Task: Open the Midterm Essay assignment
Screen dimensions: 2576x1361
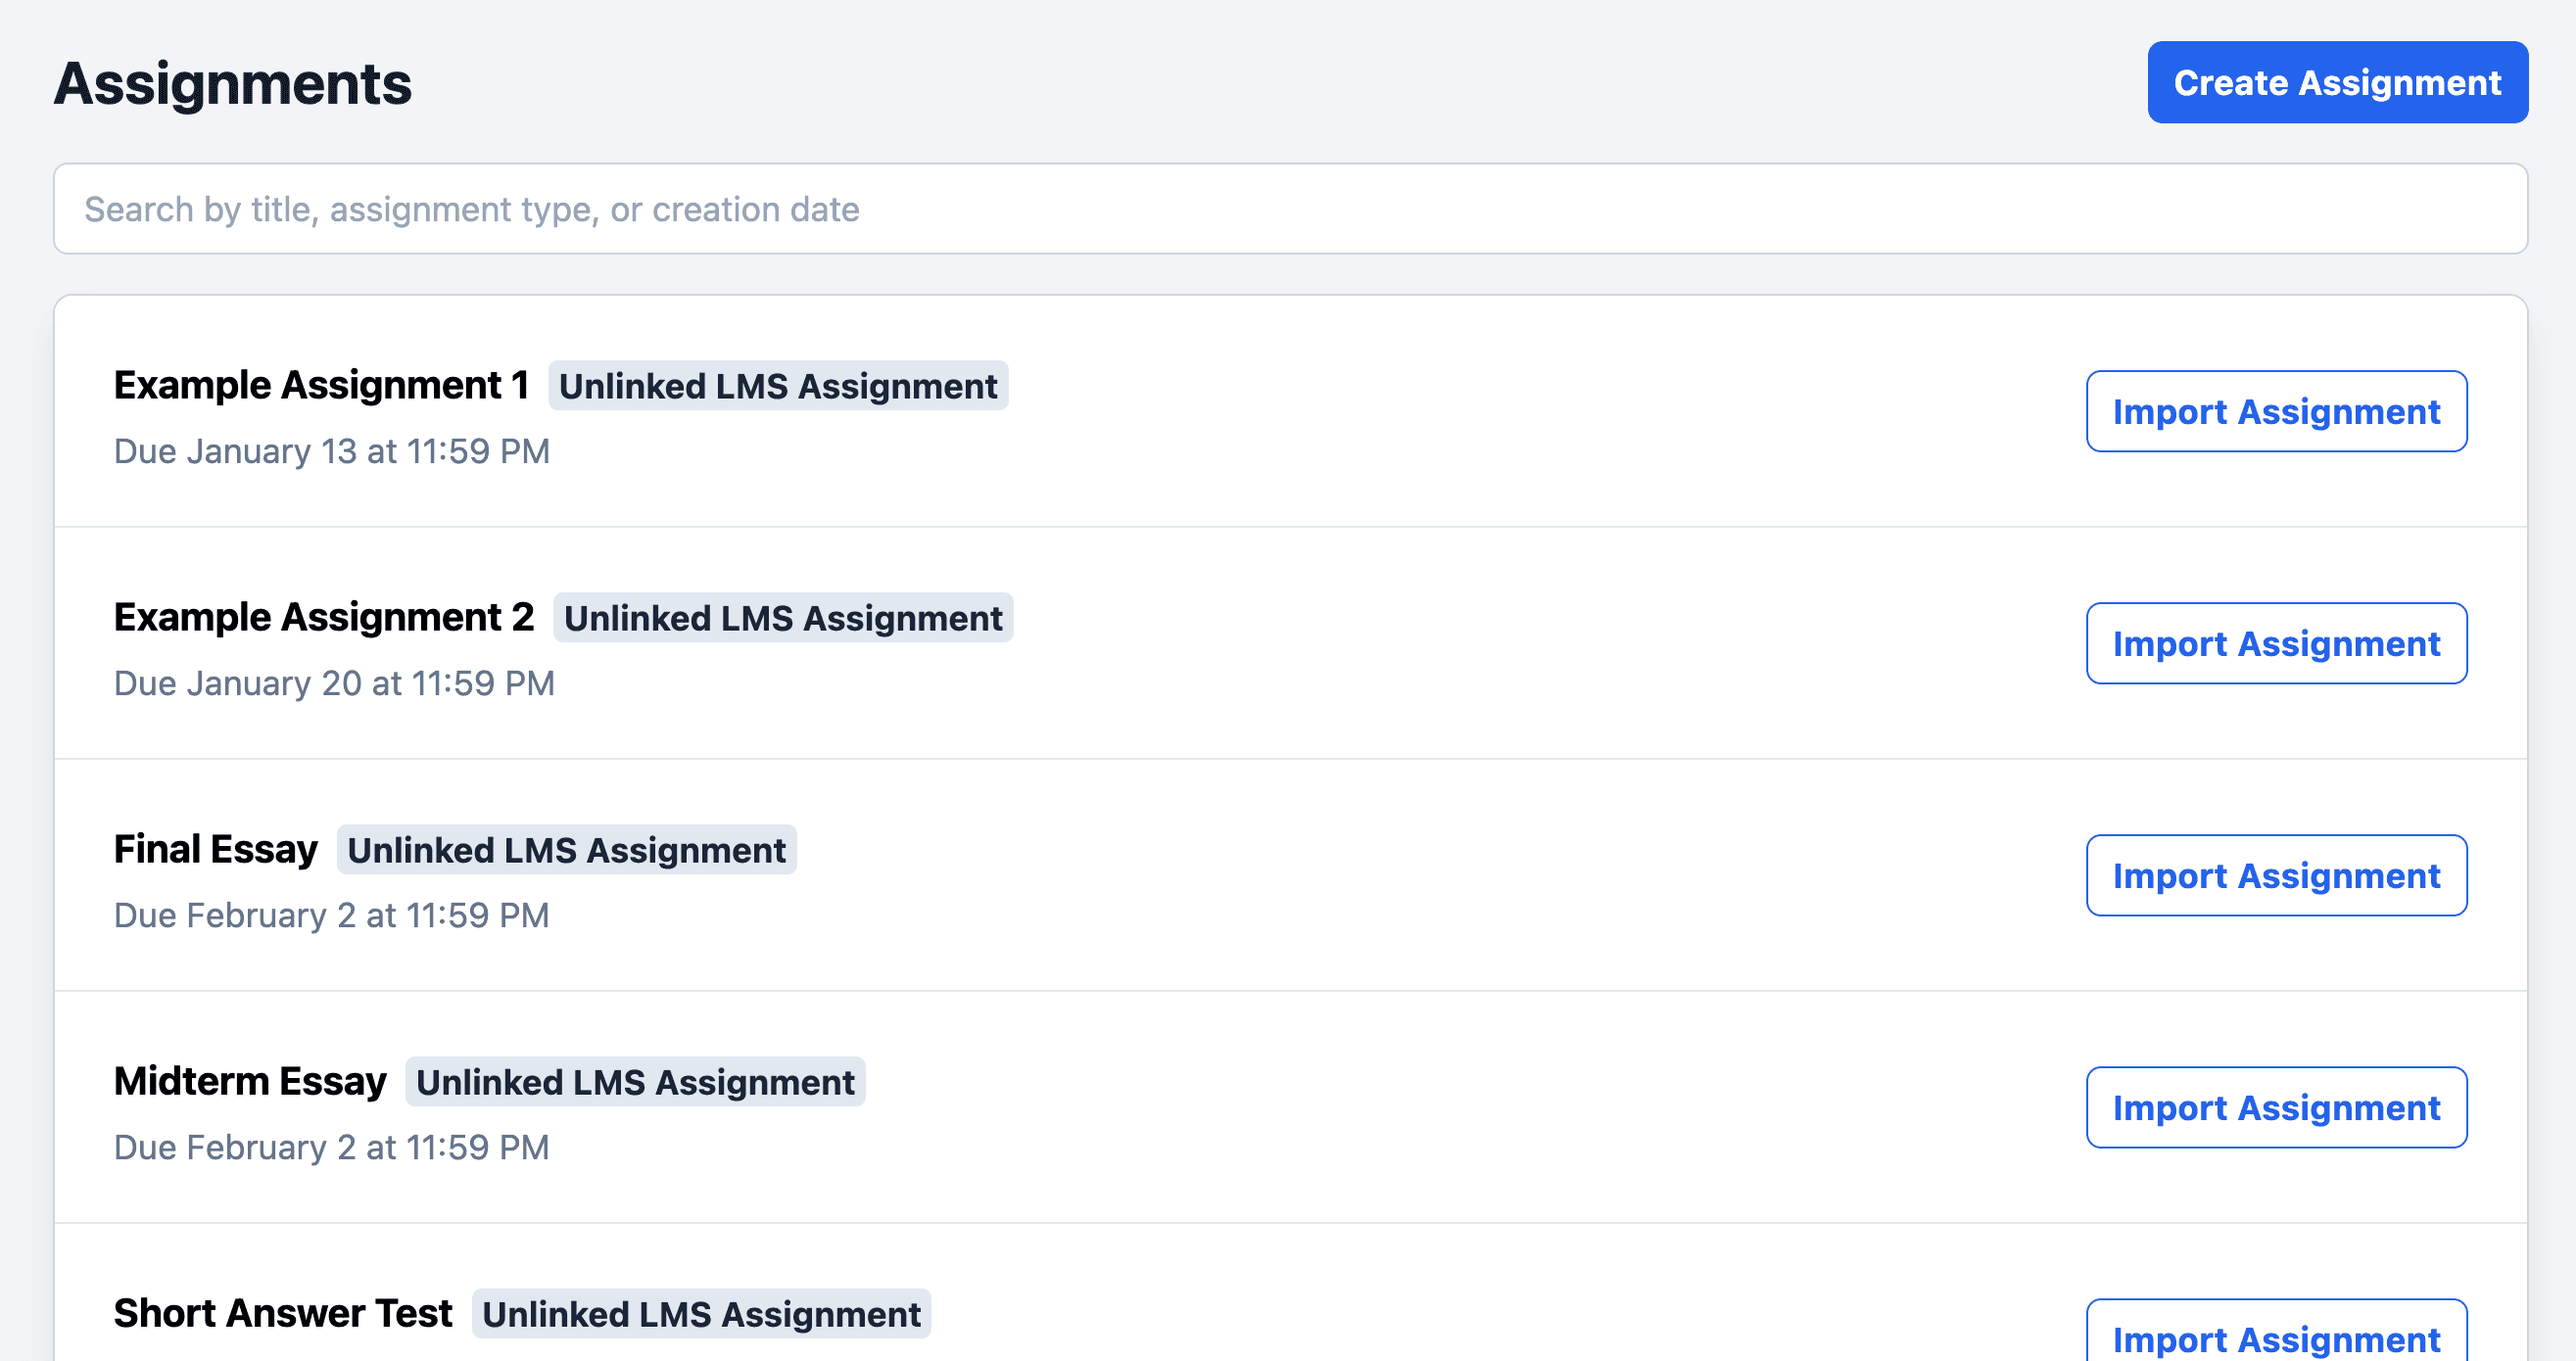Action: pyautogui.click(x=249, y=1080)
